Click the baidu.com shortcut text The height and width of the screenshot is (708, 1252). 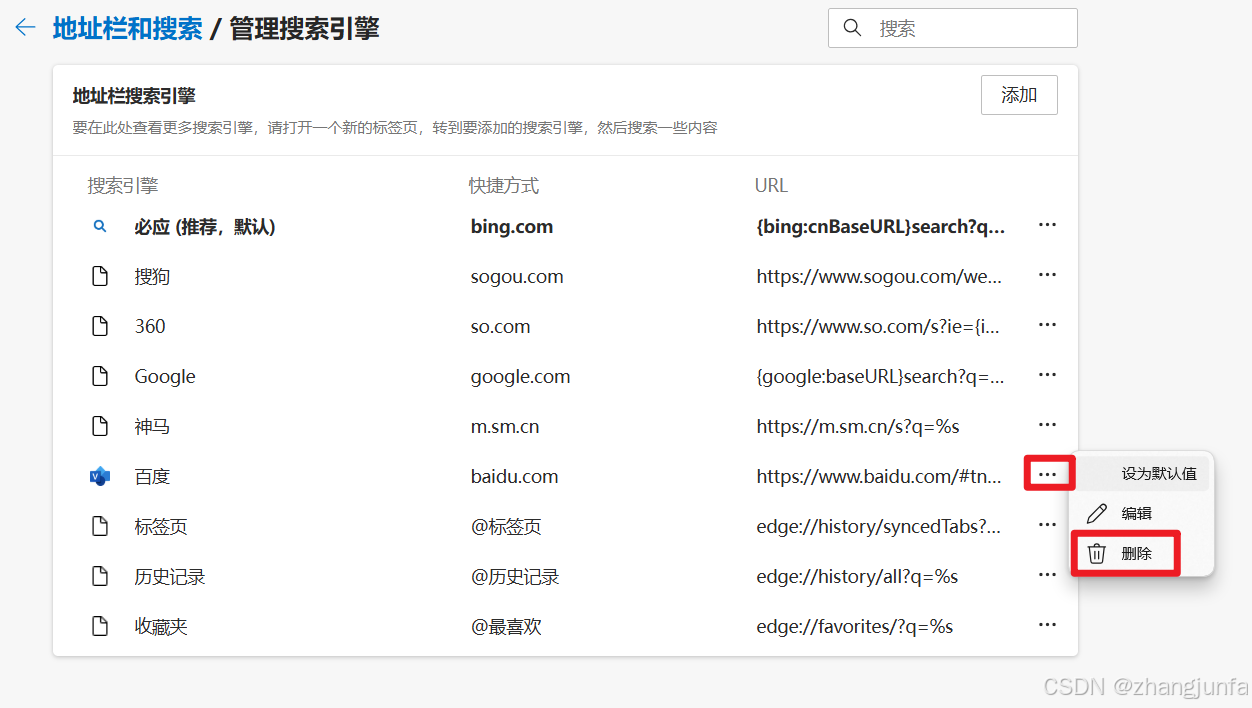(514, 477)
